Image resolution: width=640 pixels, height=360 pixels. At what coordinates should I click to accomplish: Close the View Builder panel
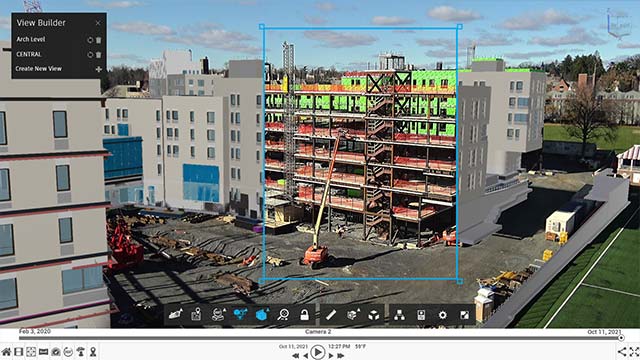pyautogui.click(x=98, y=23)
